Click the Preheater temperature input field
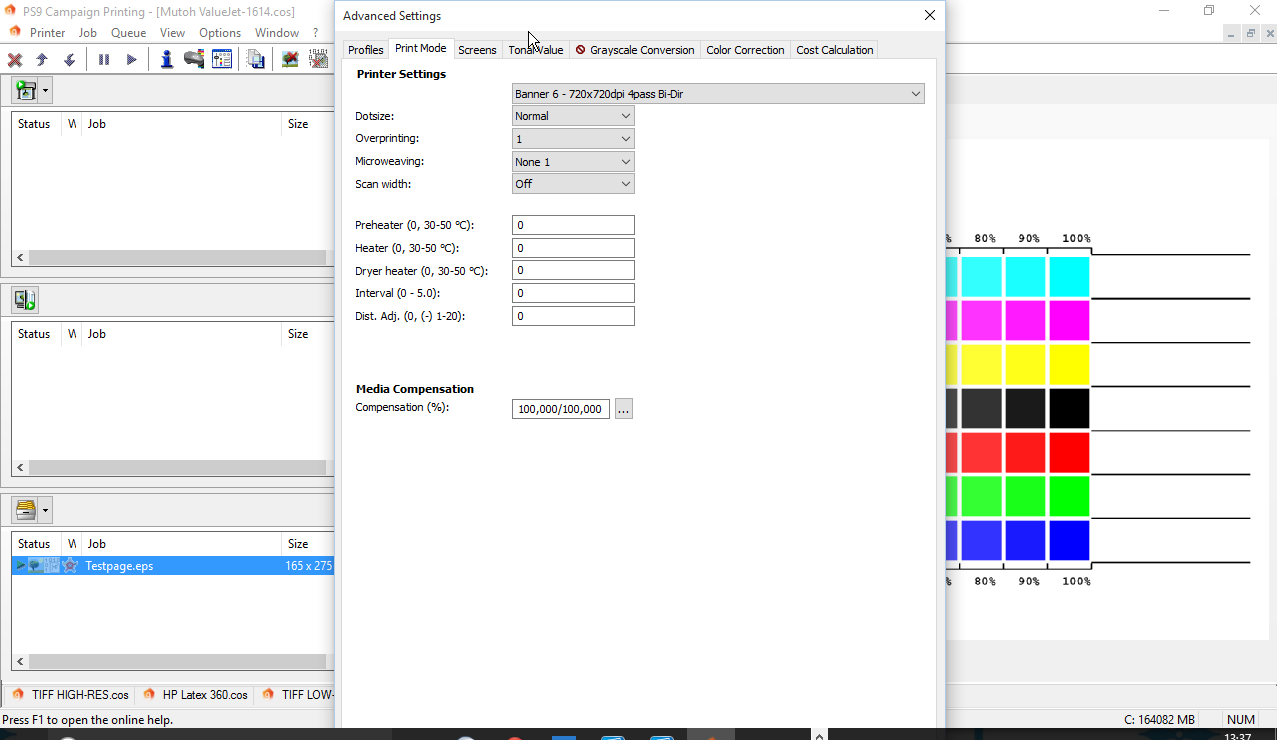 pos(573,226)
